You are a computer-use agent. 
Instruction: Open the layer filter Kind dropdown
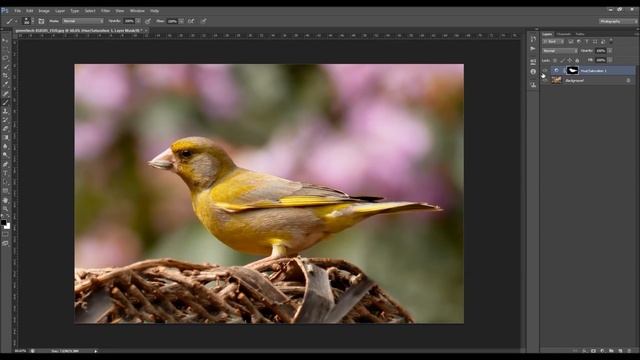click(x=553, y=41)
